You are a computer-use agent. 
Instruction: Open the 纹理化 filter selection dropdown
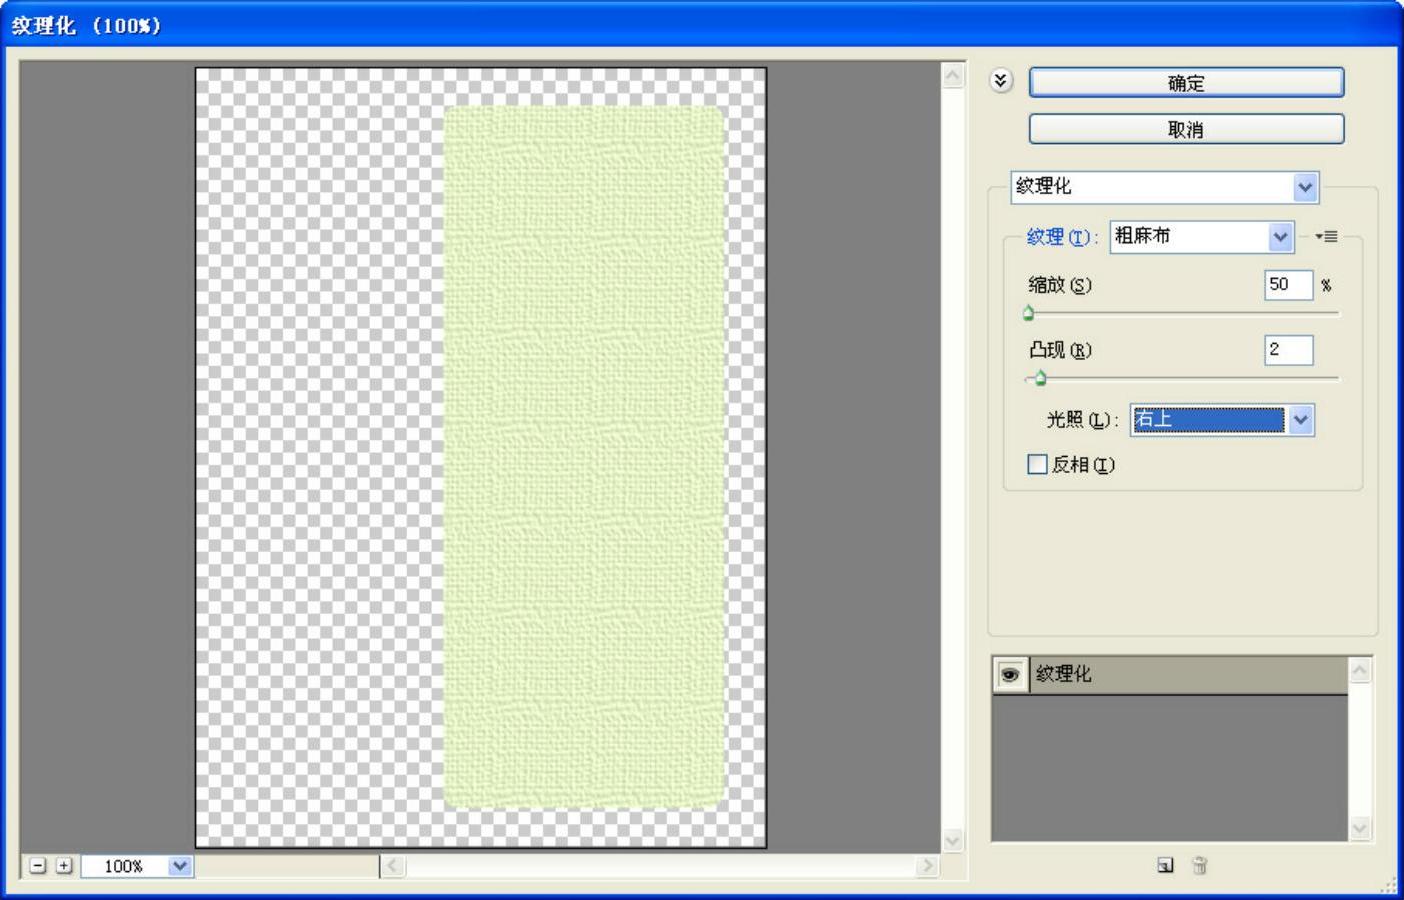[1305, 187]
